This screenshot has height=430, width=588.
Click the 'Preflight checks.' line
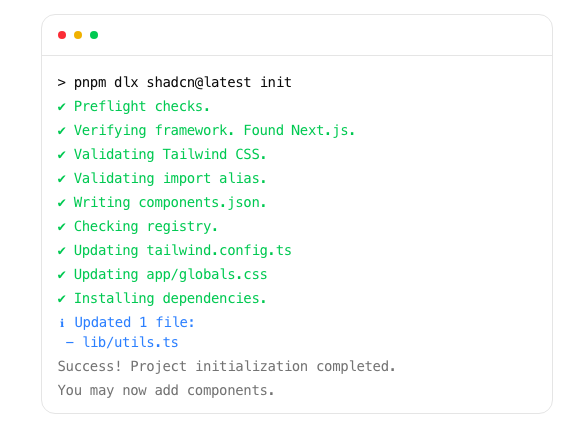point(141,106)
